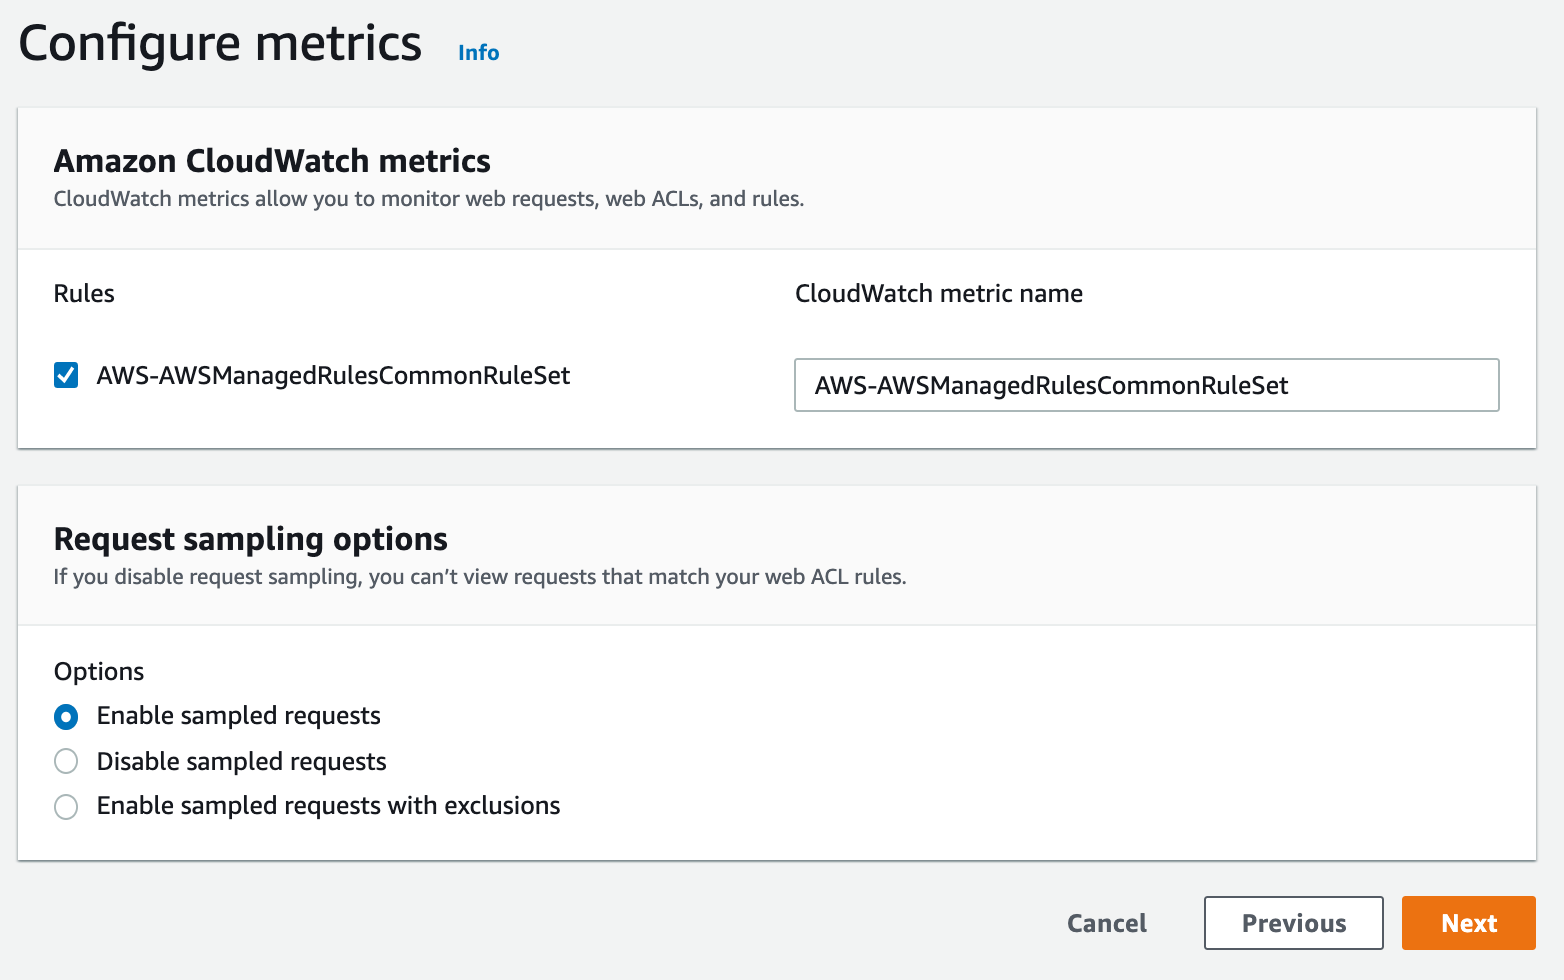Click 'Enable sampled requests with exclusions' label text
This screenshot has height=980, width=1564.
click(x=328, y=806)
